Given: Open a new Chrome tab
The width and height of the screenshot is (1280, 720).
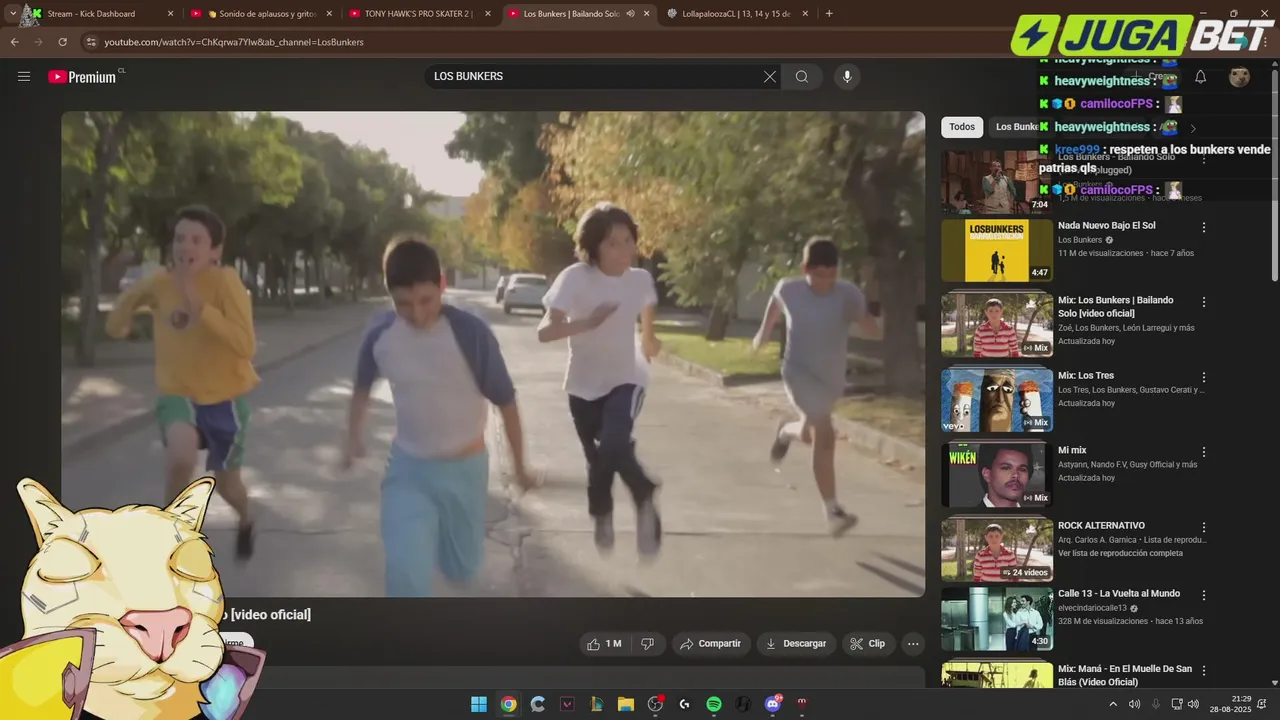Looking at the screenshot, I should [829, 14].
